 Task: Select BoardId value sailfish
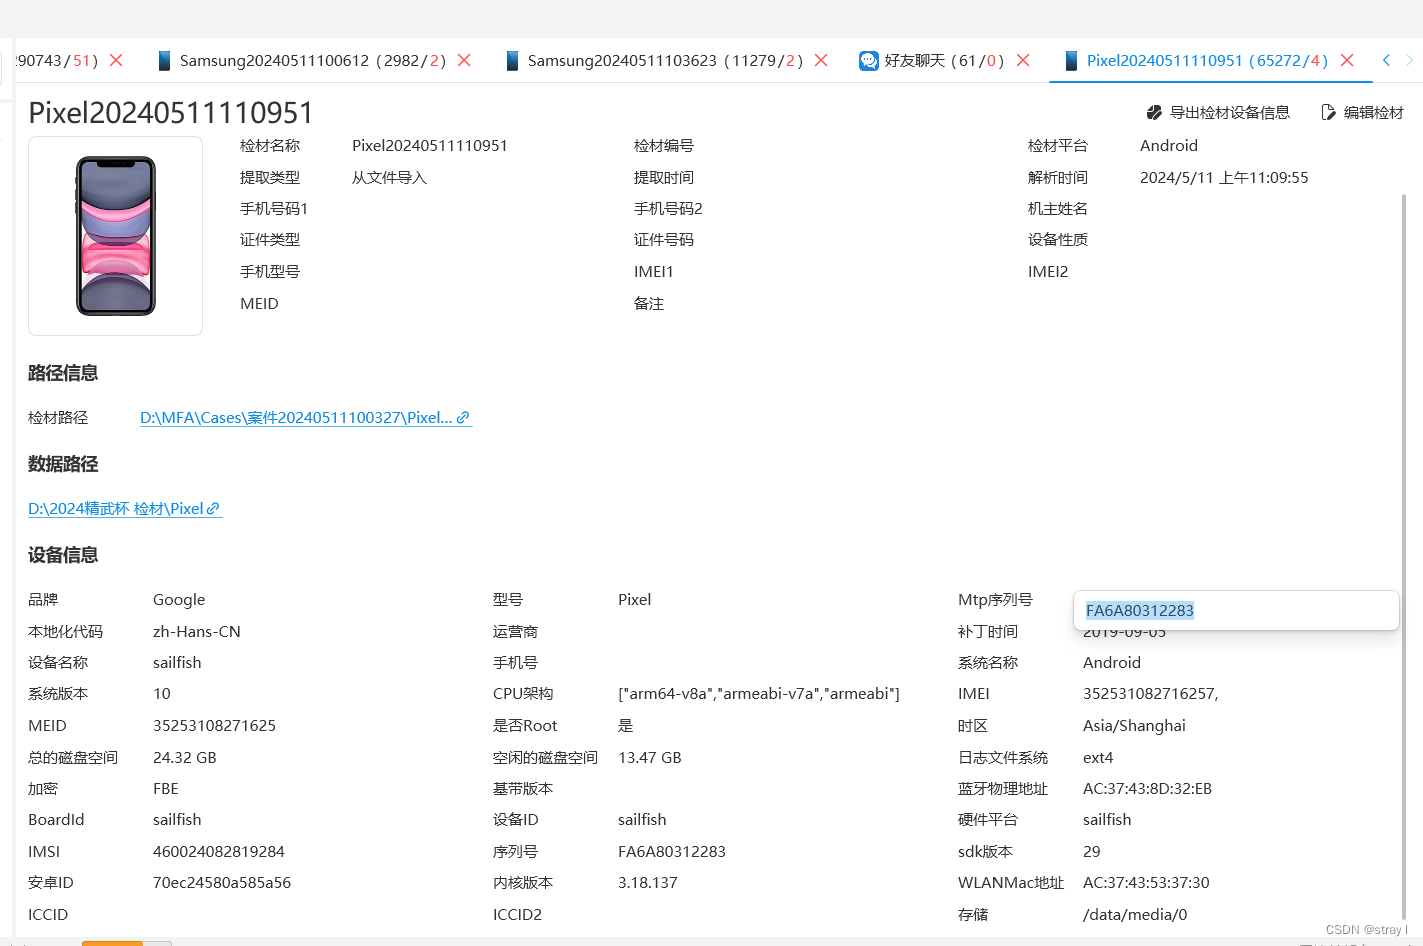(x=177, y=820)
